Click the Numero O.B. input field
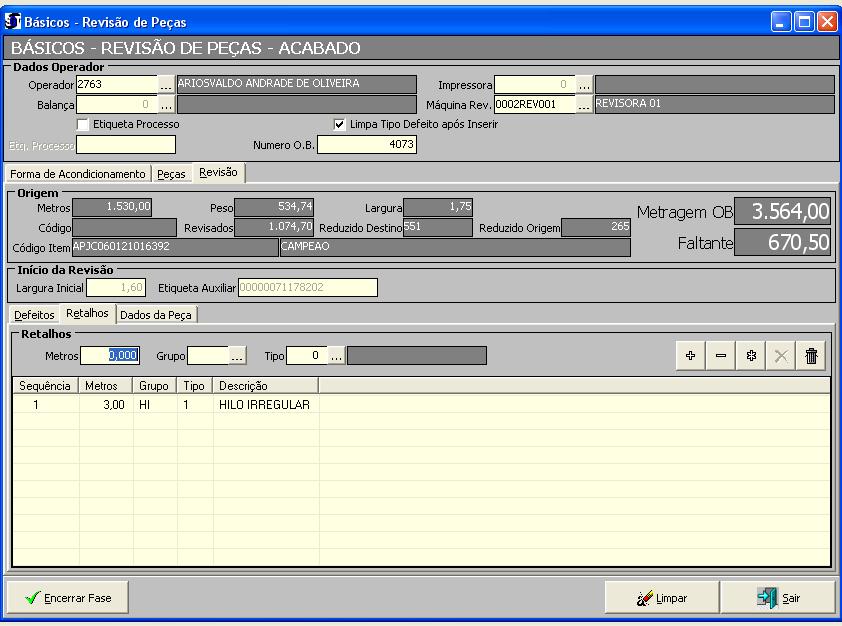Viewport: 842px width, 626px height. (x=367, y=145)
